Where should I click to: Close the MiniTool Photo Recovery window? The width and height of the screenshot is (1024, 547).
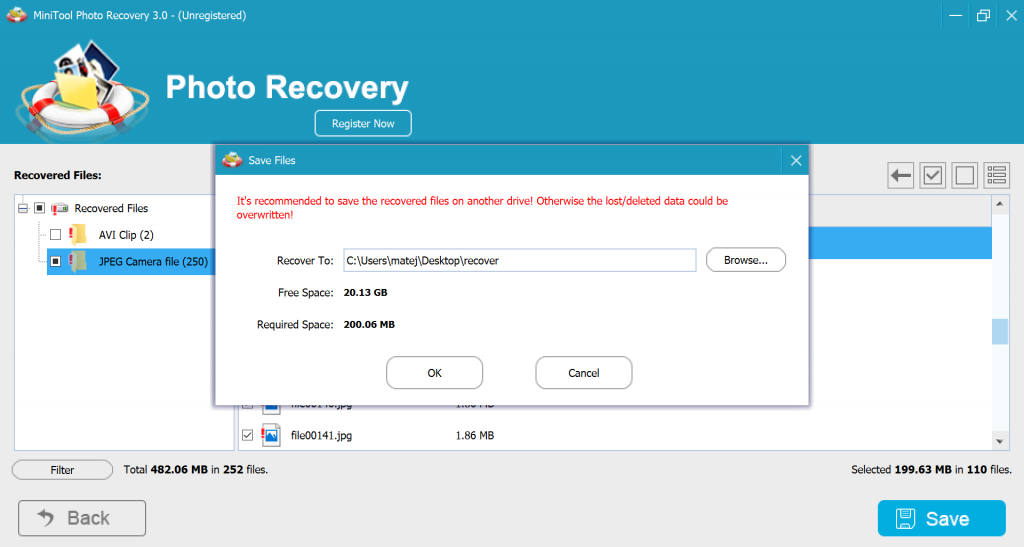[x=1011, y=15]
